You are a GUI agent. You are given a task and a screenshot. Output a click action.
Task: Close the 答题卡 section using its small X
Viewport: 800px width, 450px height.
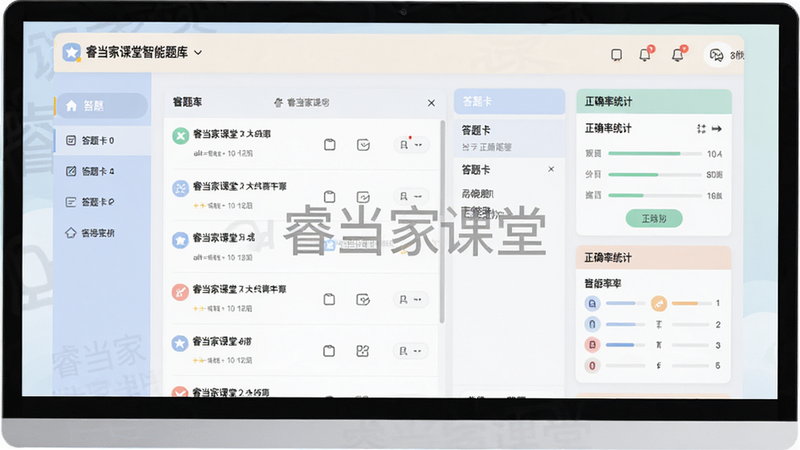pyautogui.click(x=551, y=169)
